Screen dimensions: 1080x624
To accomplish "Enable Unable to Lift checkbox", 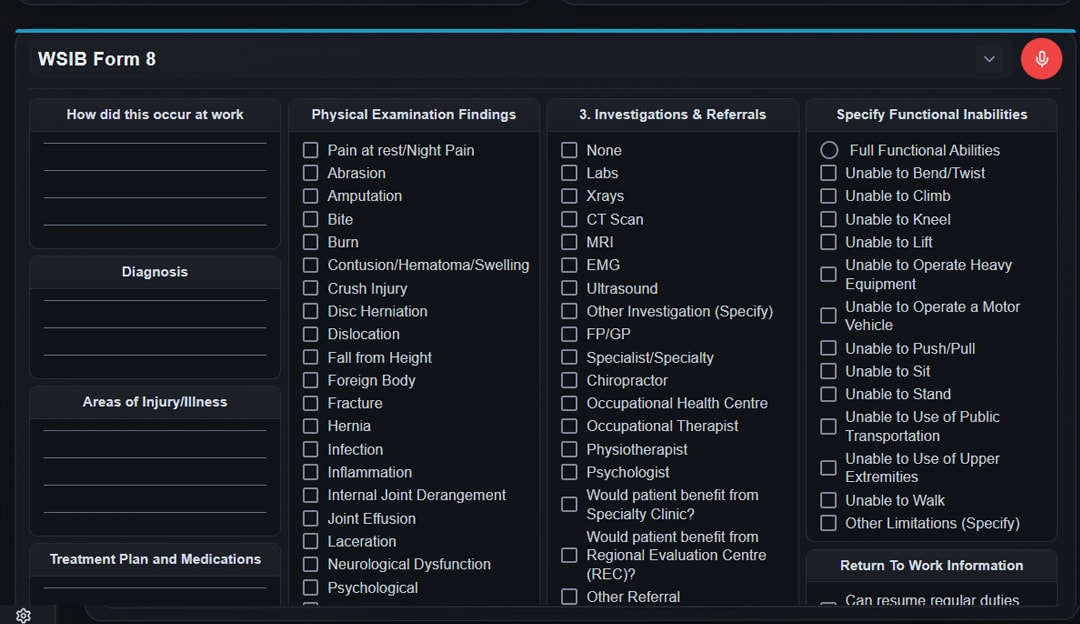I will click(x=828, y=242).
